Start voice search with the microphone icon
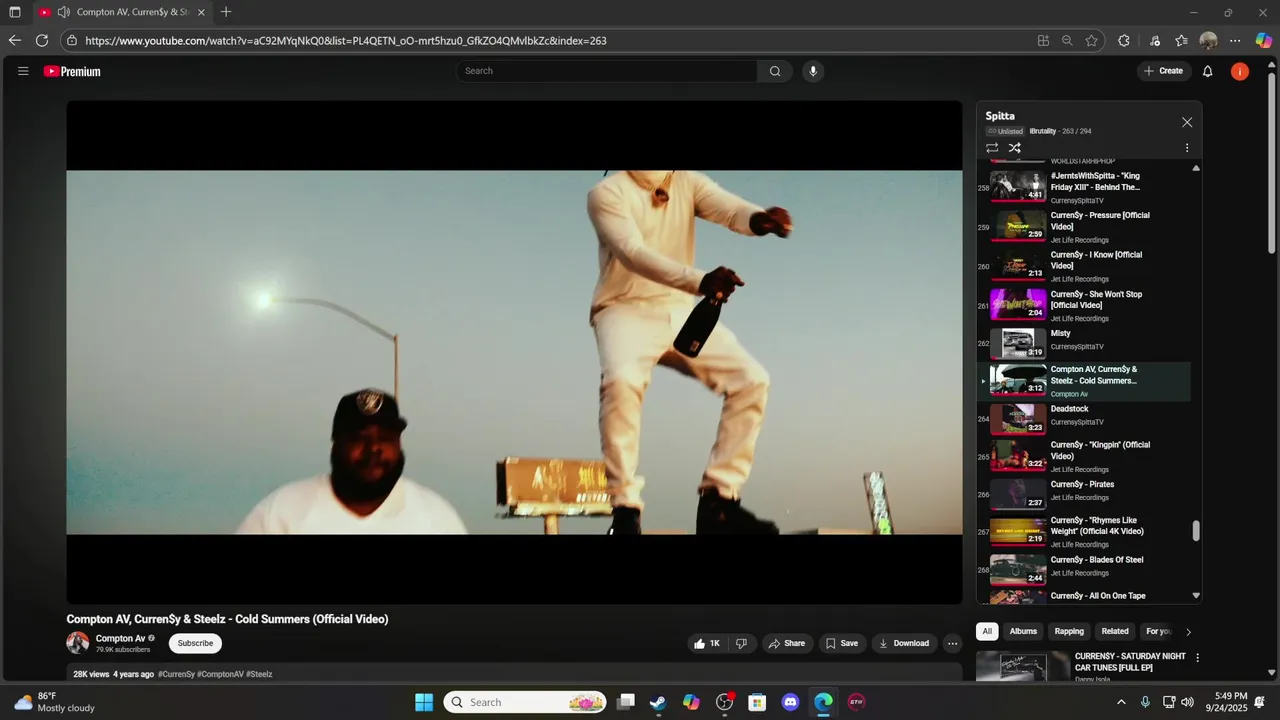1280x720 pixels. 813,71
